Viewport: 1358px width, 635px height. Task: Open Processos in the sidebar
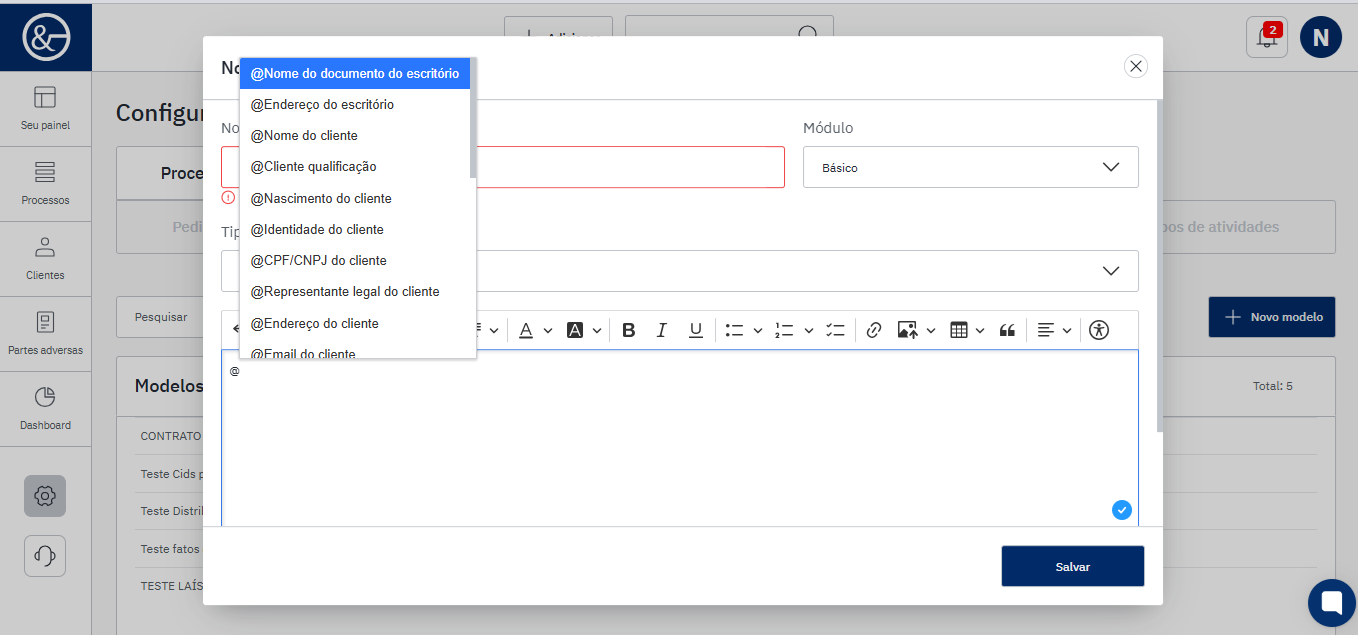click(45, 184)
